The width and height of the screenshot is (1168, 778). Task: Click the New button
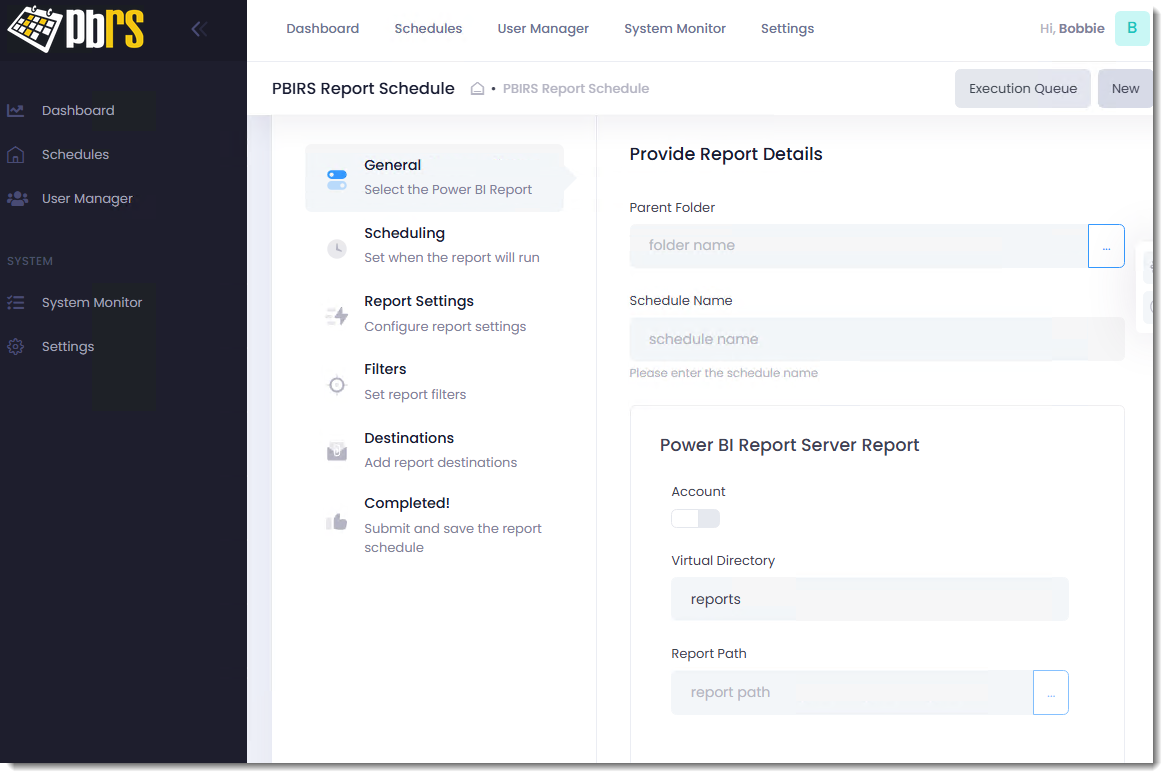[x=1125, y=89]
